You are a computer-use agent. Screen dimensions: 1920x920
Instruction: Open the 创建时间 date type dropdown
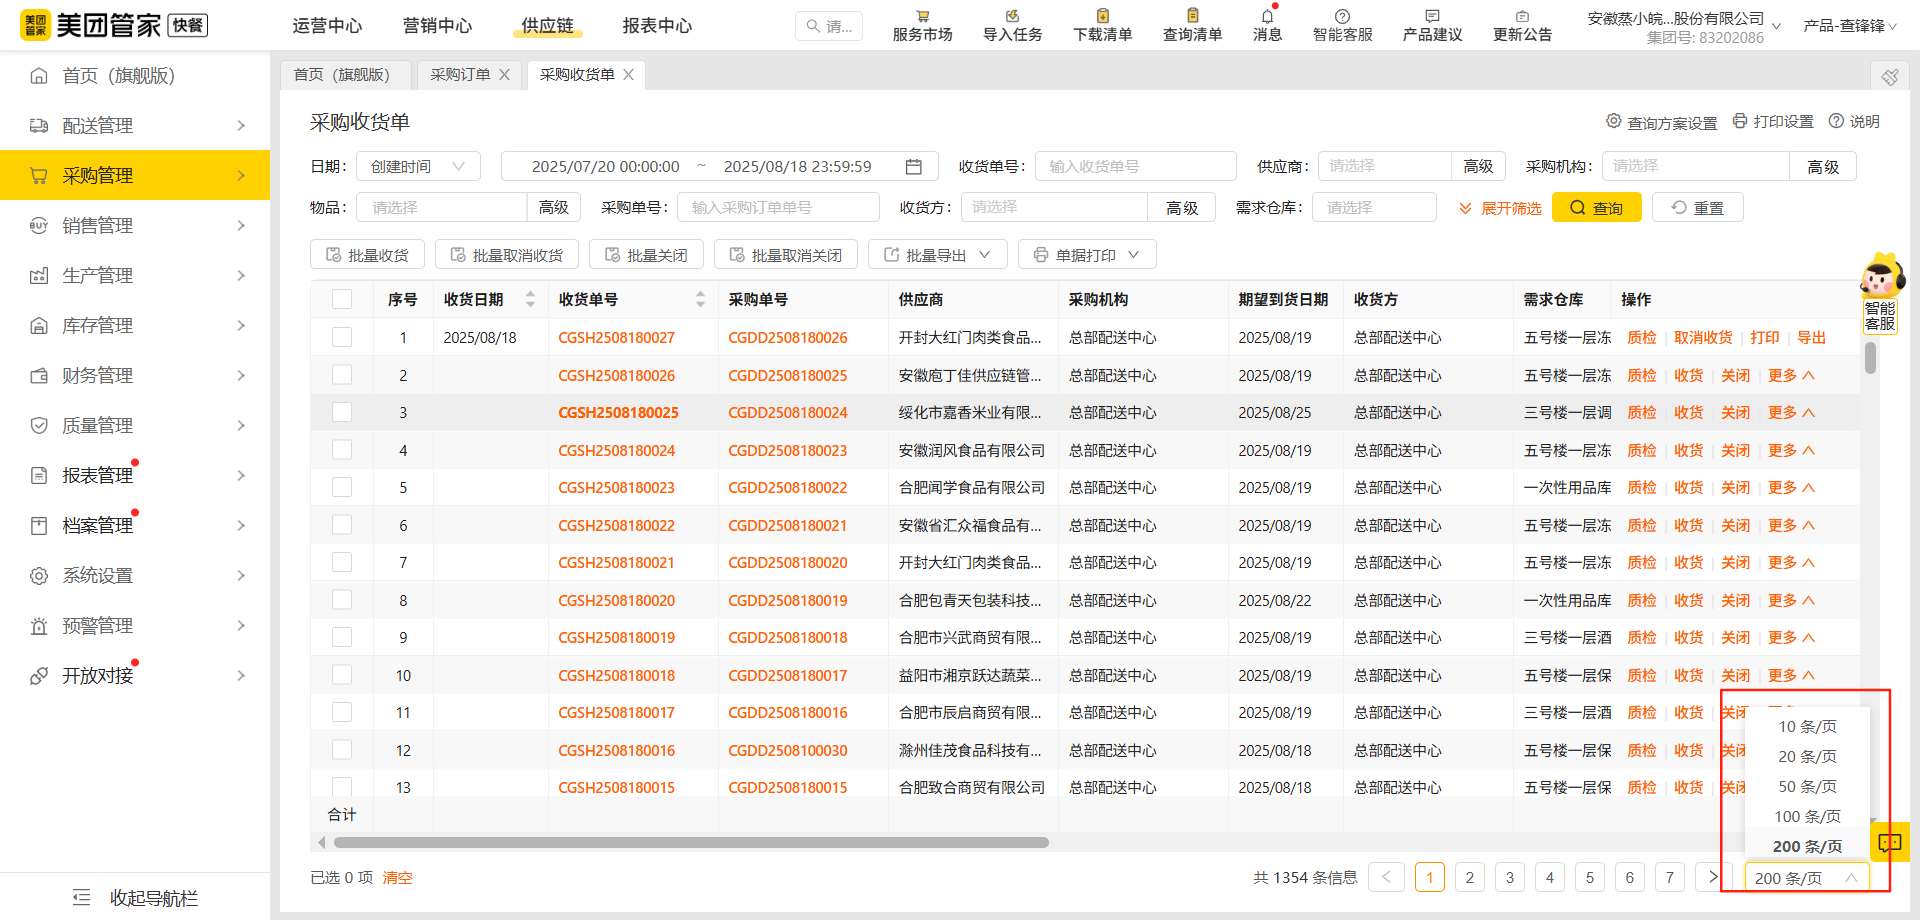click(418, 165)
